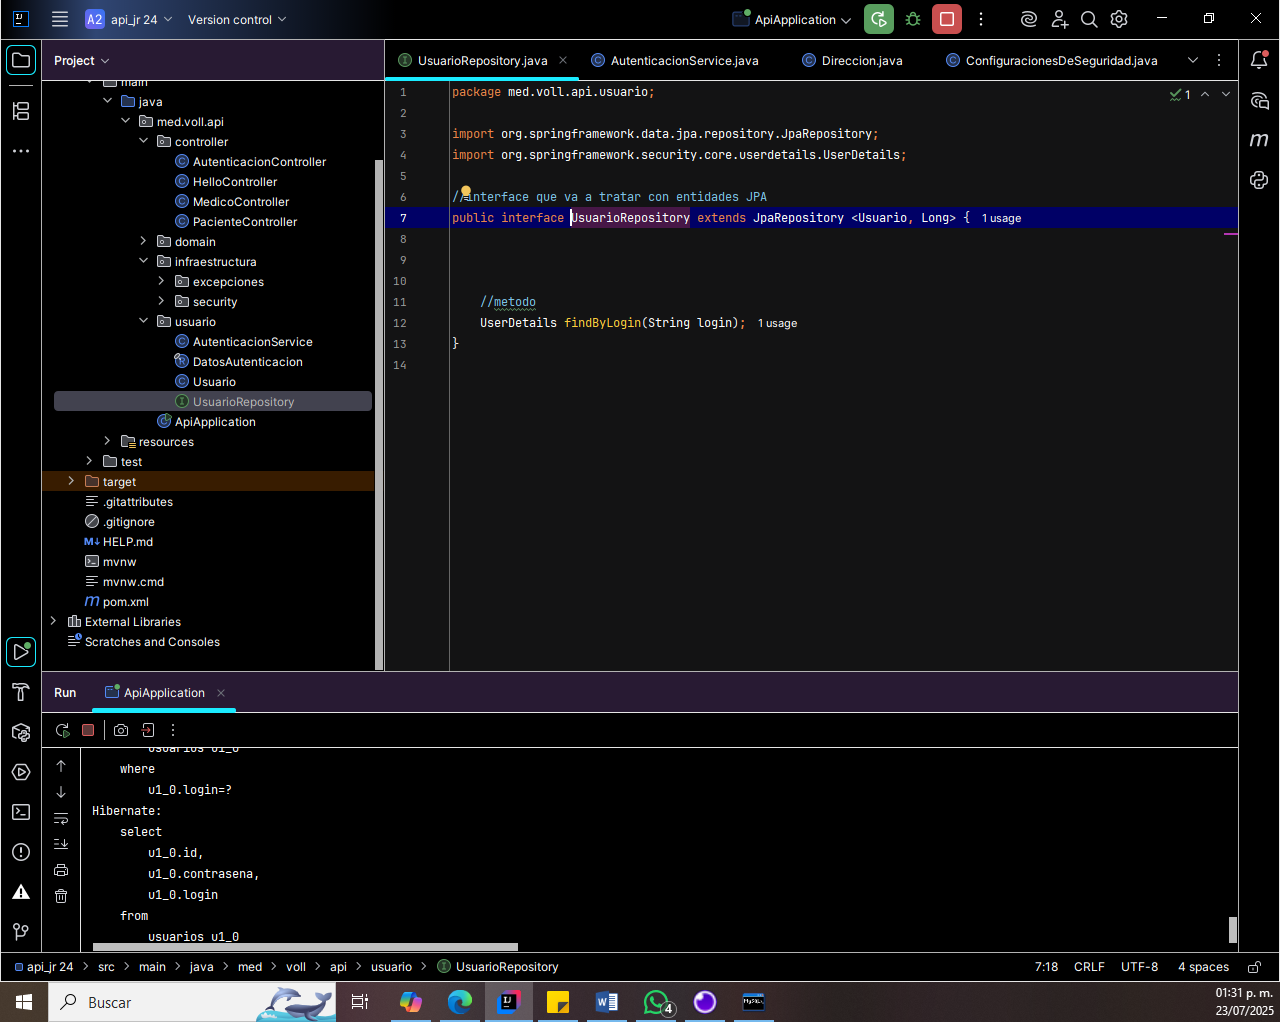Expand the target folder
Viewport: 1280px width, 1022px height.
pyautogui.click(x=72, y=481)
